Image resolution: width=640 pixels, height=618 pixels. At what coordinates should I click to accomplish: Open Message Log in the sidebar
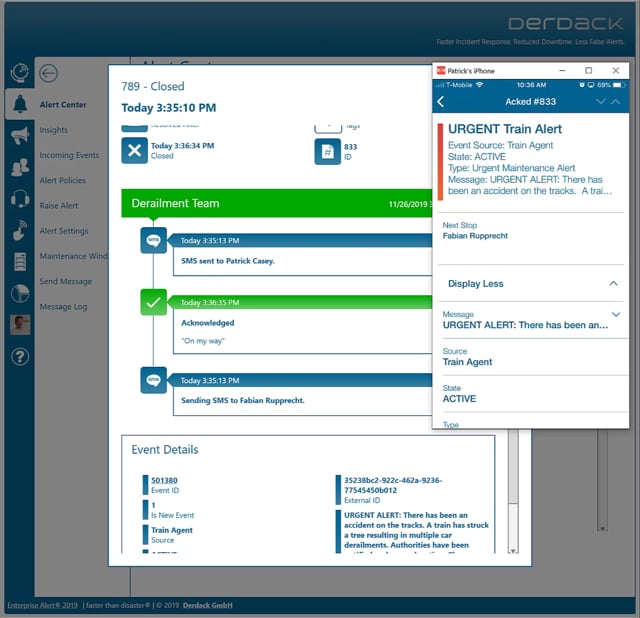pos(63,307)
